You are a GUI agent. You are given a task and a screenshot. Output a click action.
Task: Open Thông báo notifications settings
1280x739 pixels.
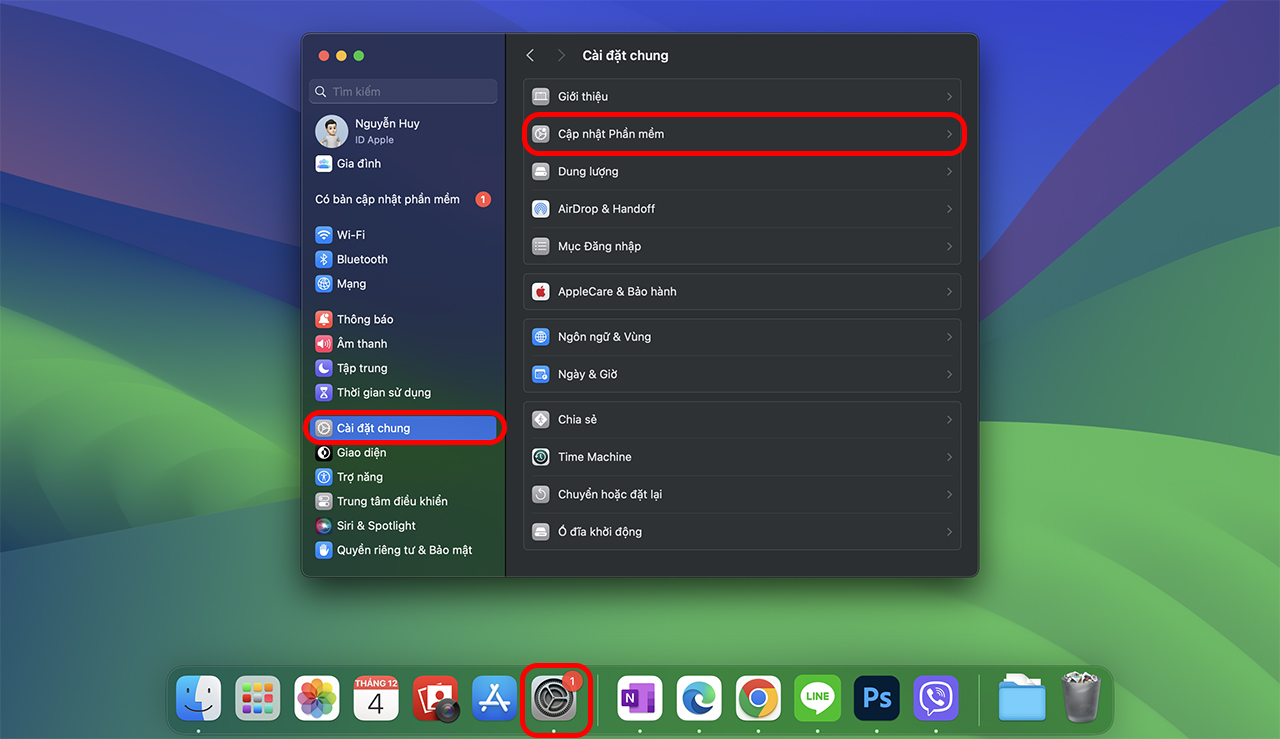pos(364,319)
